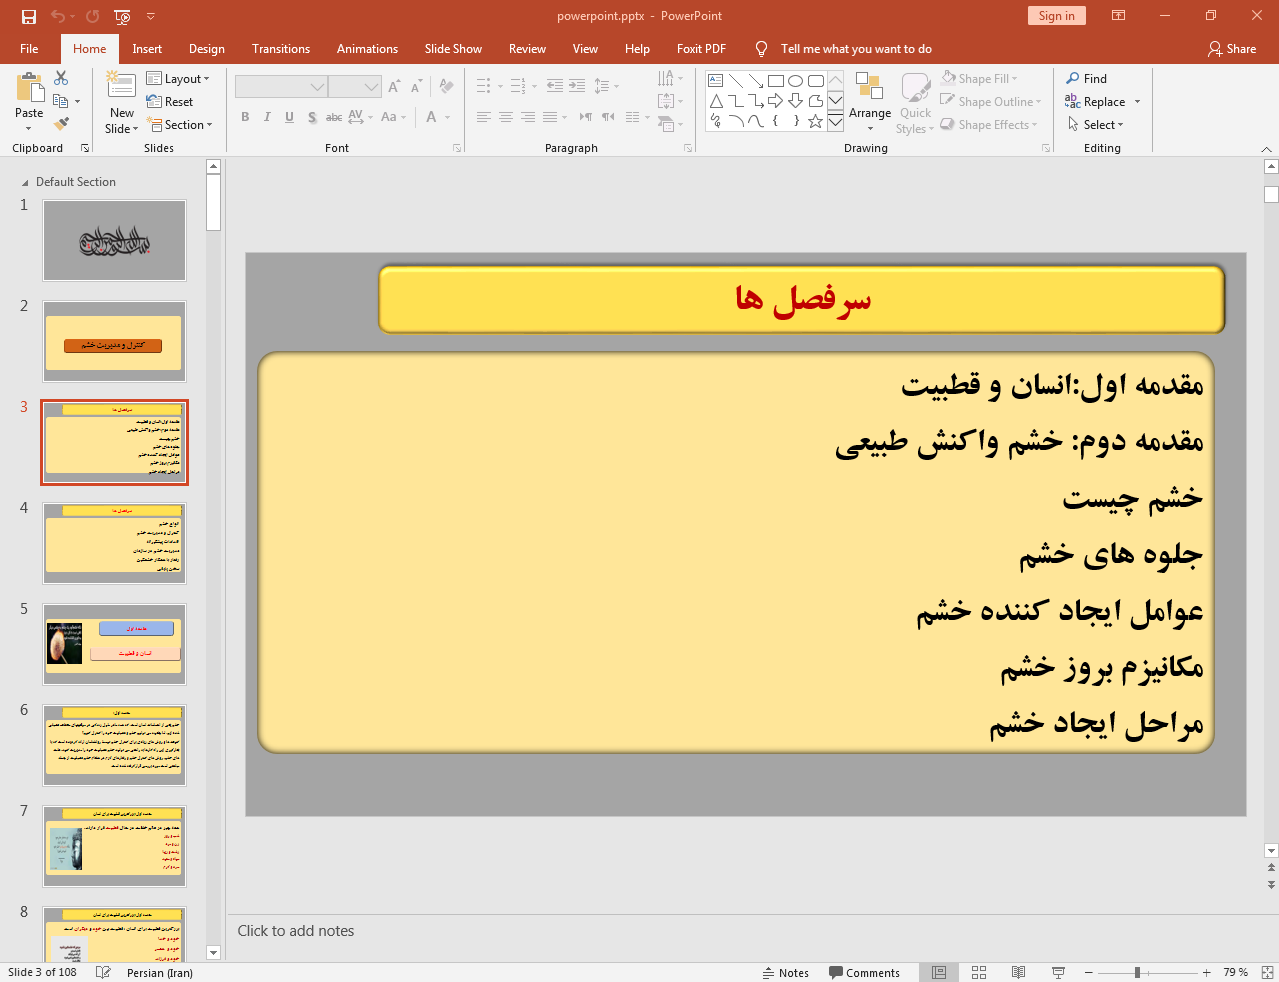
Task: Fit slide to current window
Action: click(1267, 972)
